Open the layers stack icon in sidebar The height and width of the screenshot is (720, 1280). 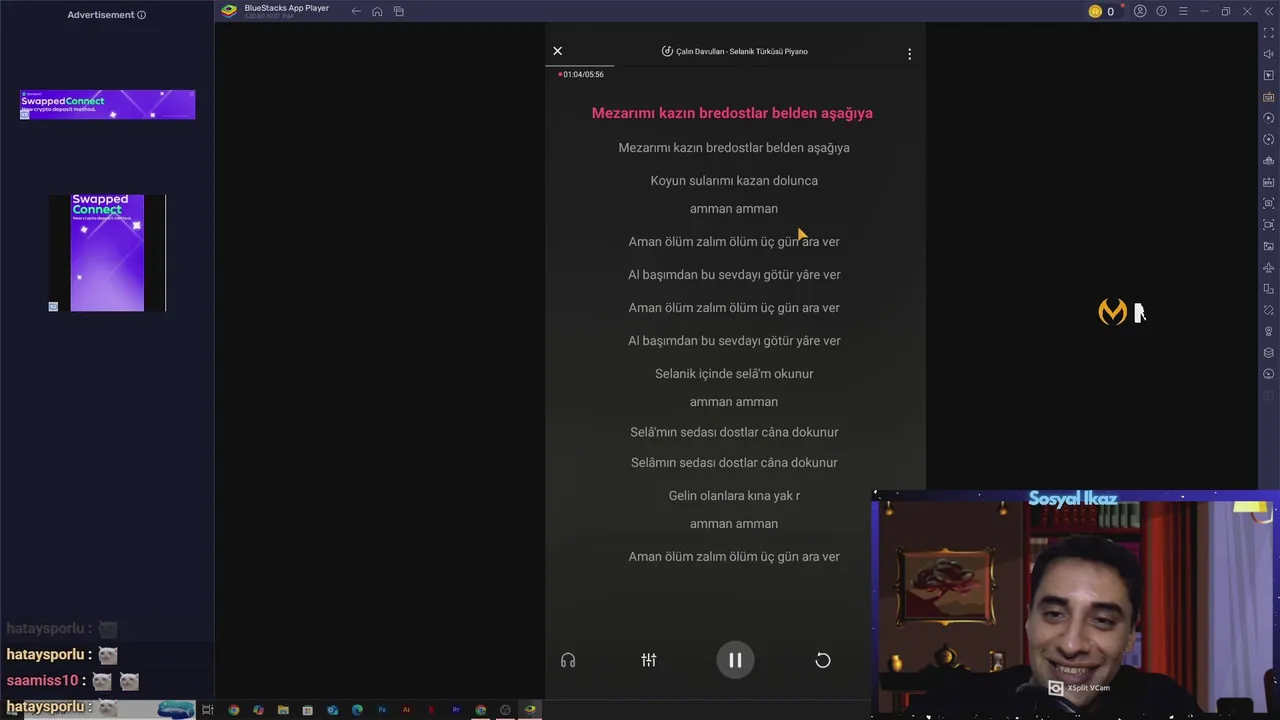1269,353
